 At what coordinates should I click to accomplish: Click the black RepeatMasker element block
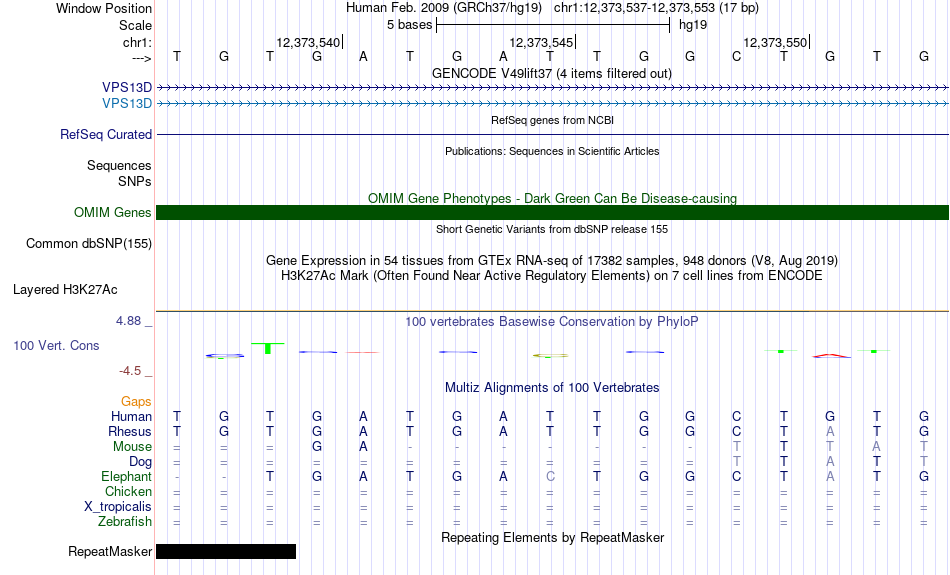(226, 551)
